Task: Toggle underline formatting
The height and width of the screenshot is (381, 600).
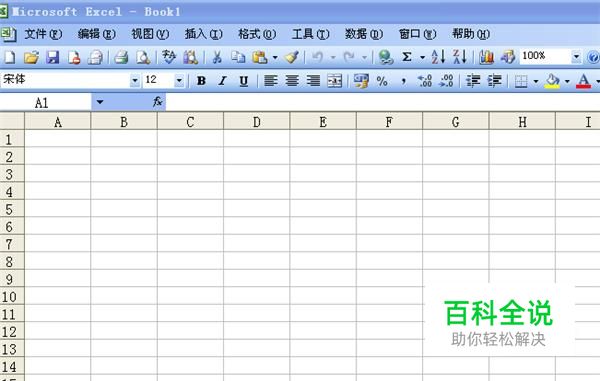Action: (x=244, y=81)
